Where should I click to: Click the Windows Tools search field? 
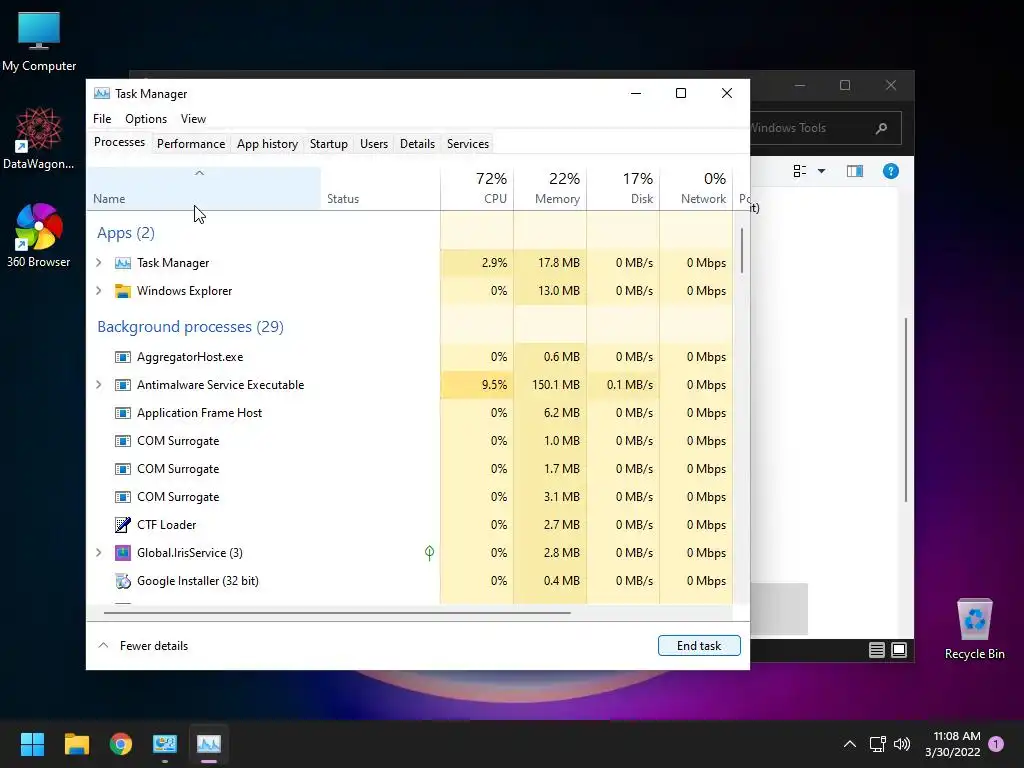tap(825, 128)
